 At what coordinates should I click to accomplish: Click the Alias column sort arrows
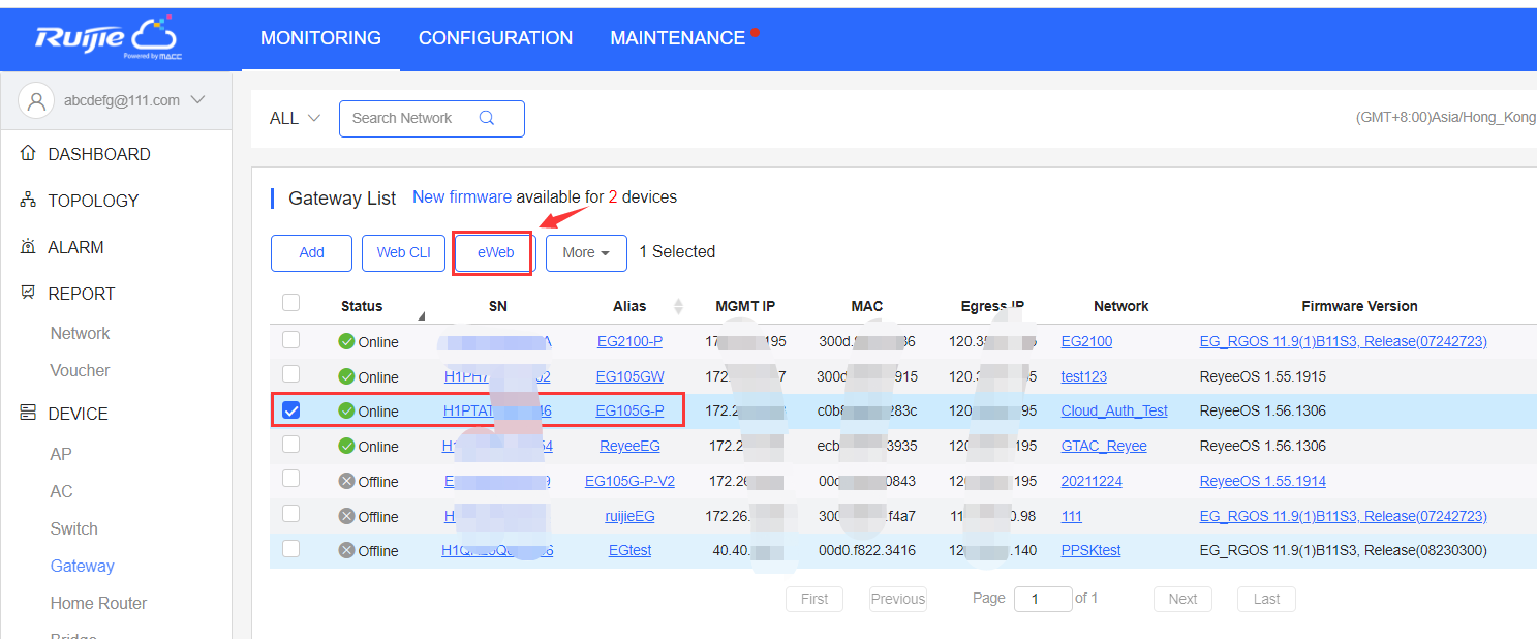(x=679, y=306)
